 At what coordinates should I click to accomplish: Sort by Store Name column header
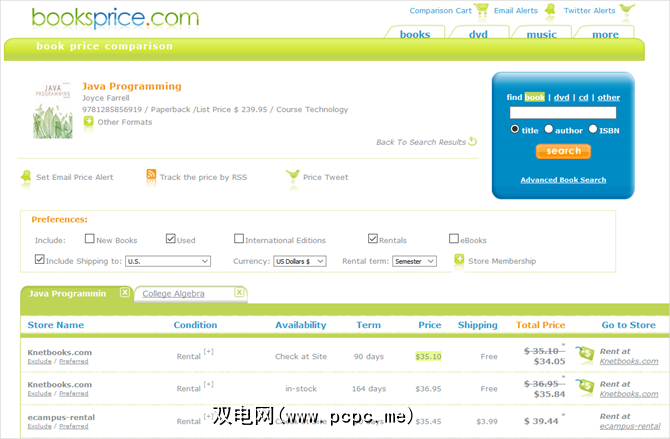click(x=56, y=325)
